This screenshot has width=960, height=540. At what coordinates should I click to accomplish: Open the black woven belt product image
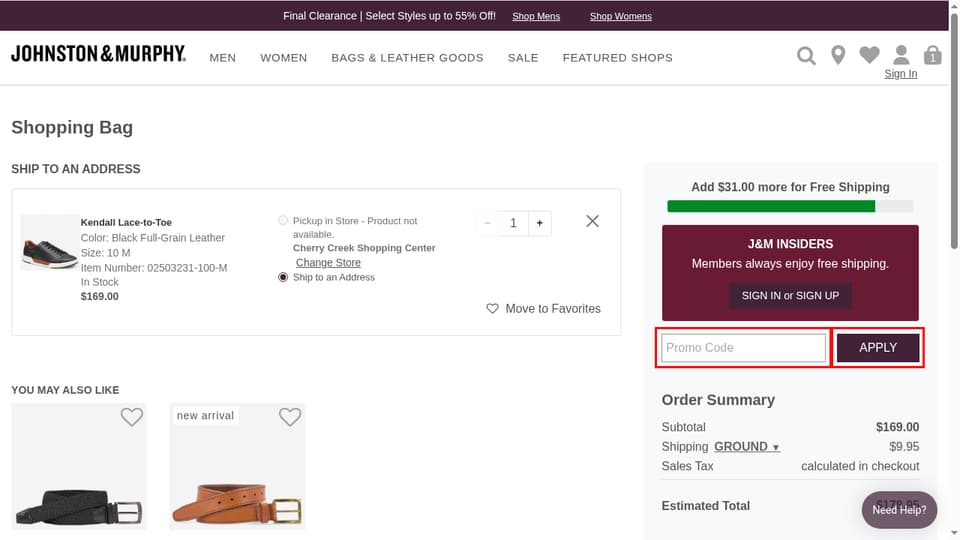[x=79, y=467]
